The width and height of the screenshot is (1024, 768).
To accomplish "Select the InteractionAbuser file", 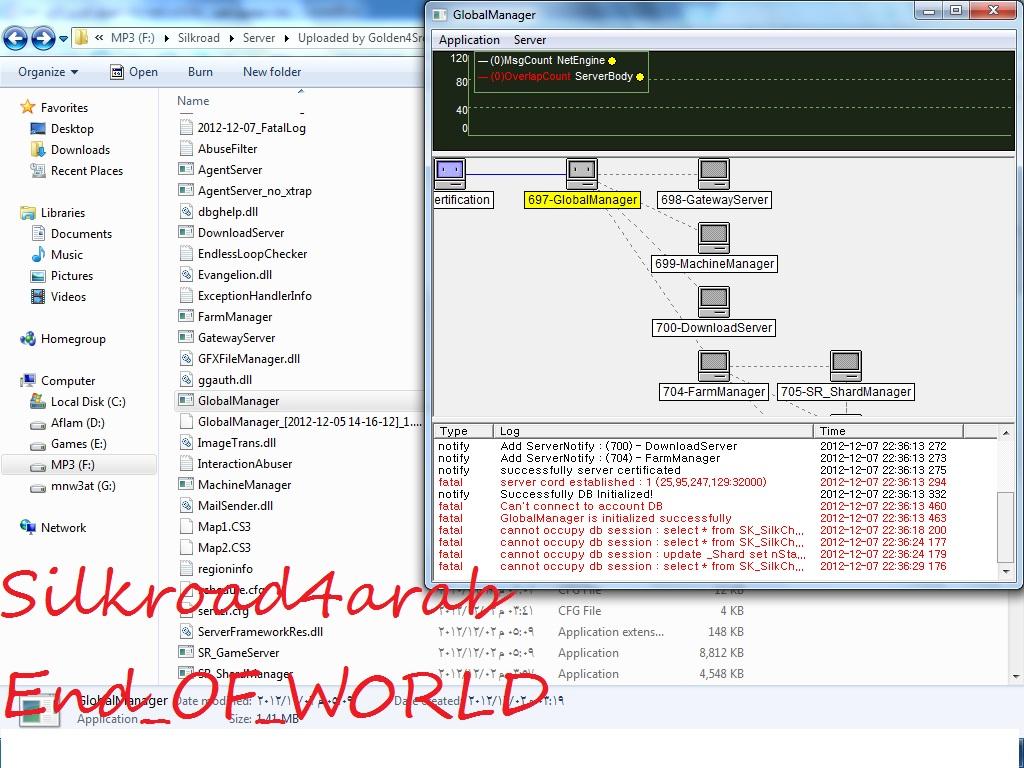I will point(245,464).
